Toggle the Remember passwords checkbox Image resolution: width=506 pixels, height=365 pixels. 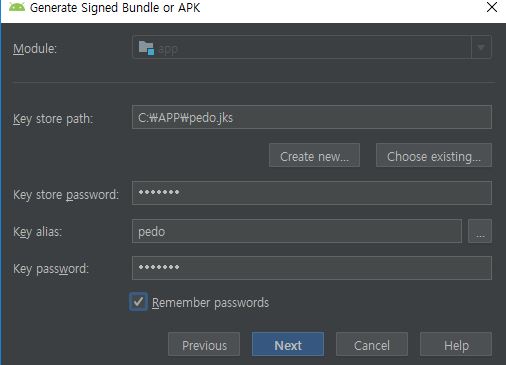(138, 302)
